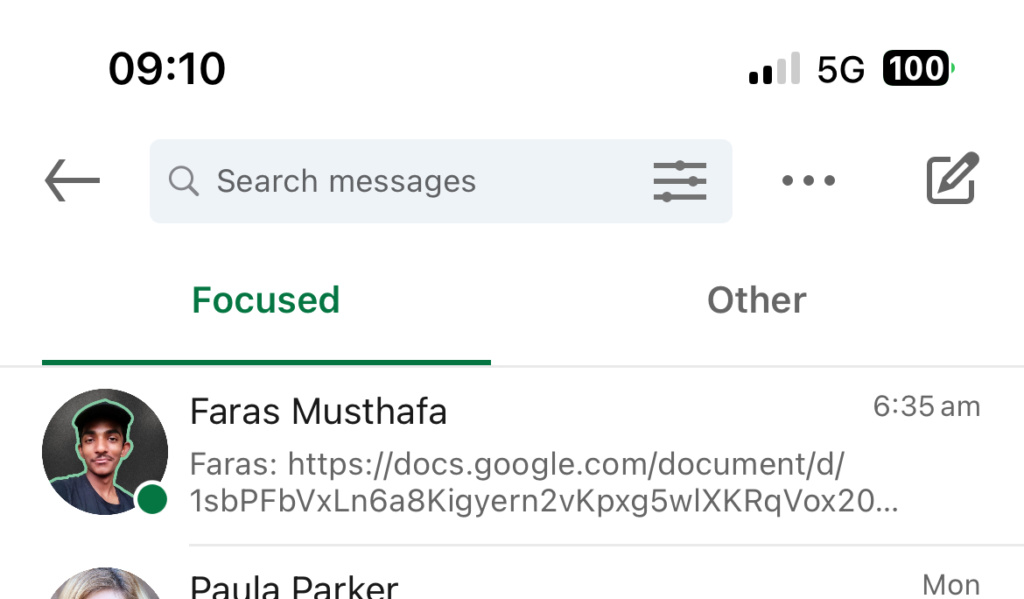Tap the cellular signal strength indicator
Viewport: 1024px width, 599px height.
(775, 68)
